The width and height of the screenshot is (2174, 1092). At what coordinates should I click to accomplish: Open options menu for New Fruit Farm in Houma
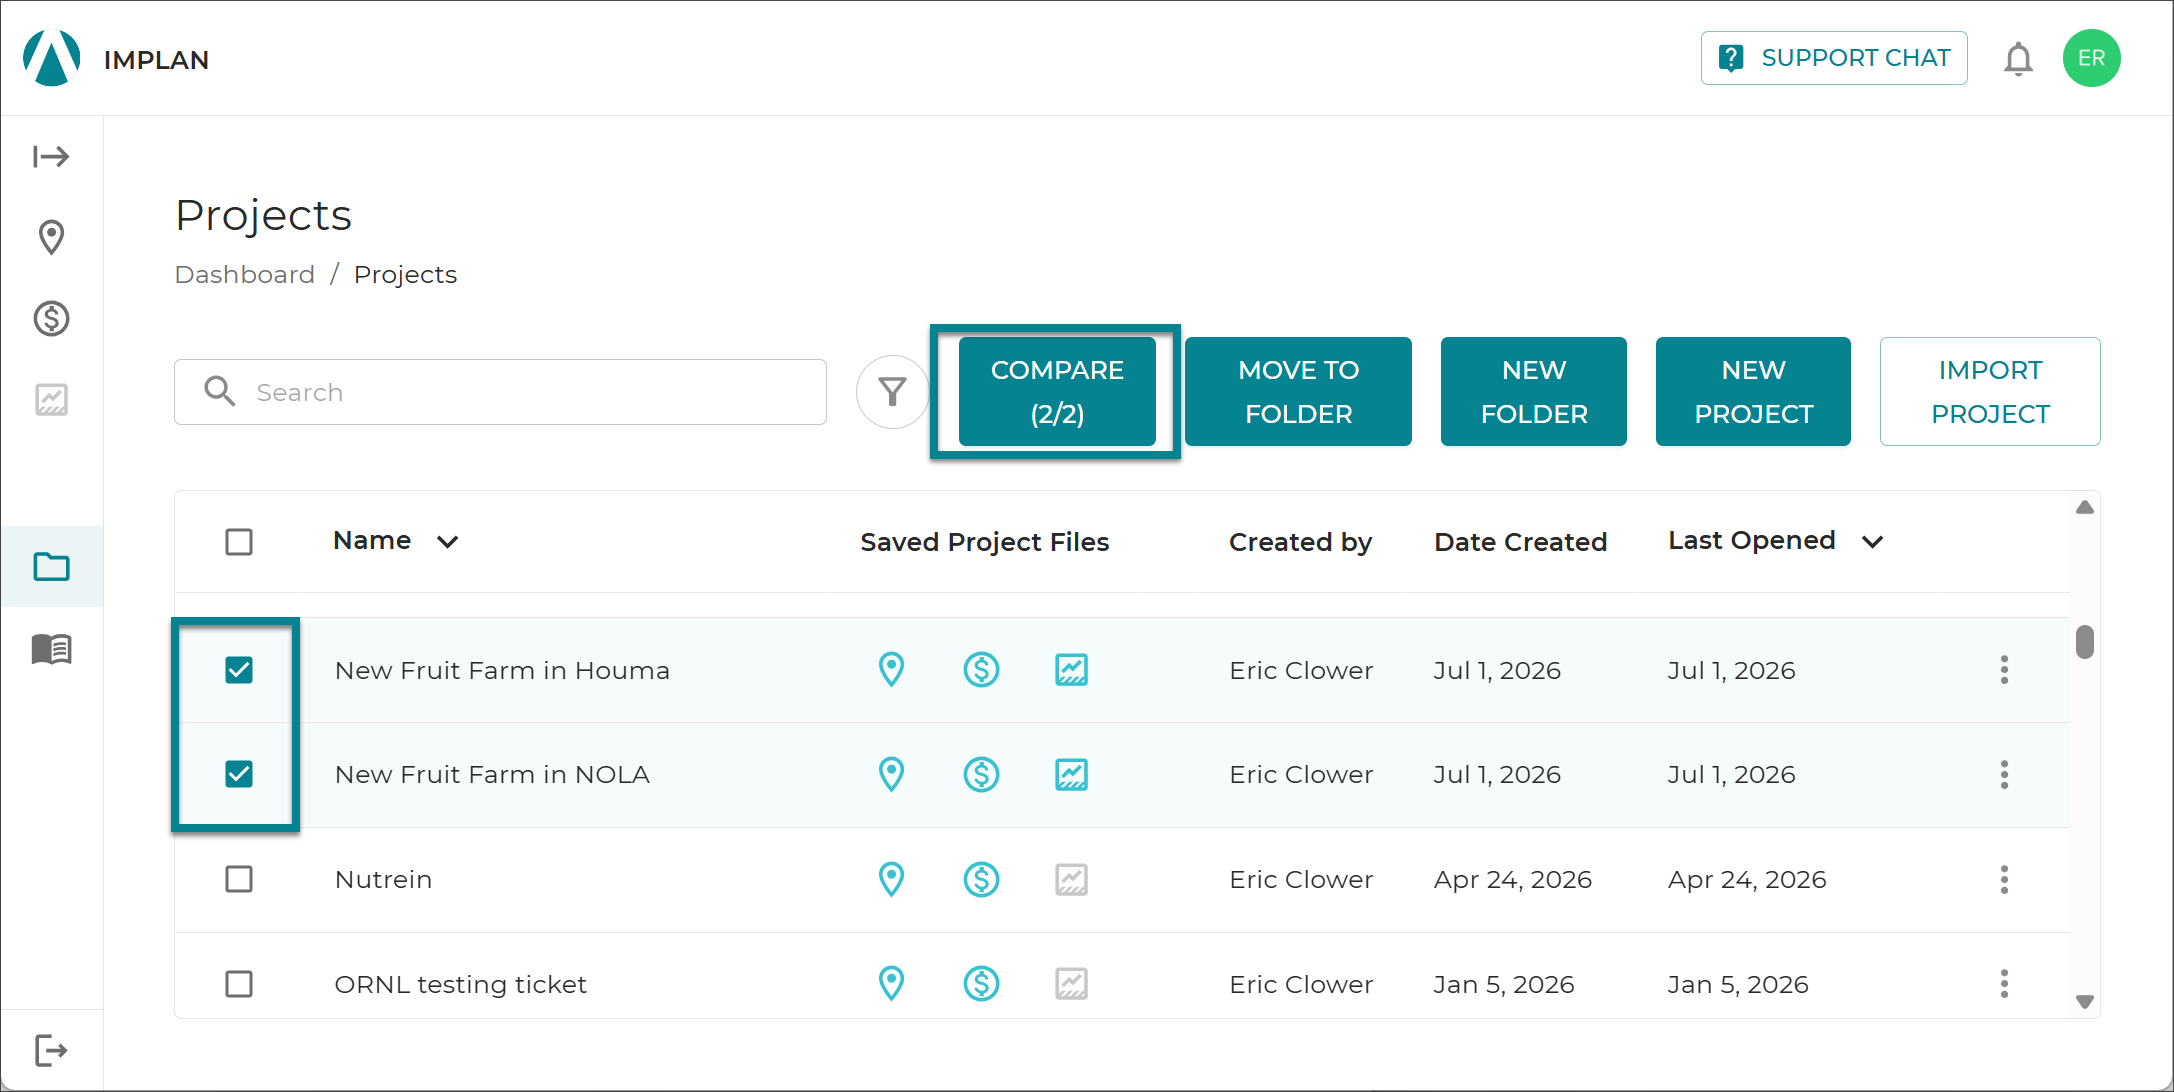click(x=2004, y=670)
